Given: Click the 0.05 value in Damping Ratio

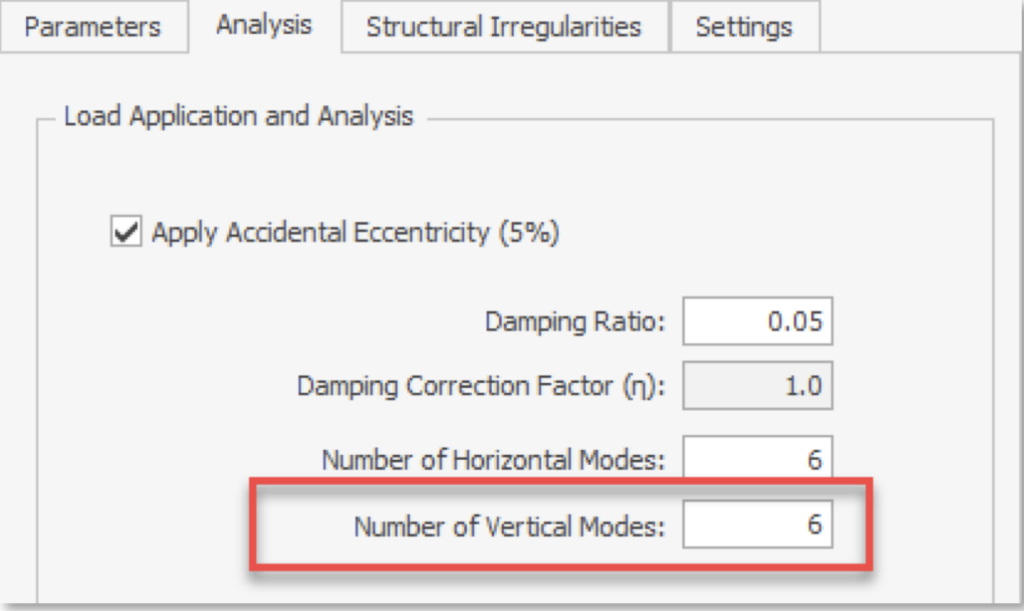Looking at the screenshot, I should pos(796,322).
